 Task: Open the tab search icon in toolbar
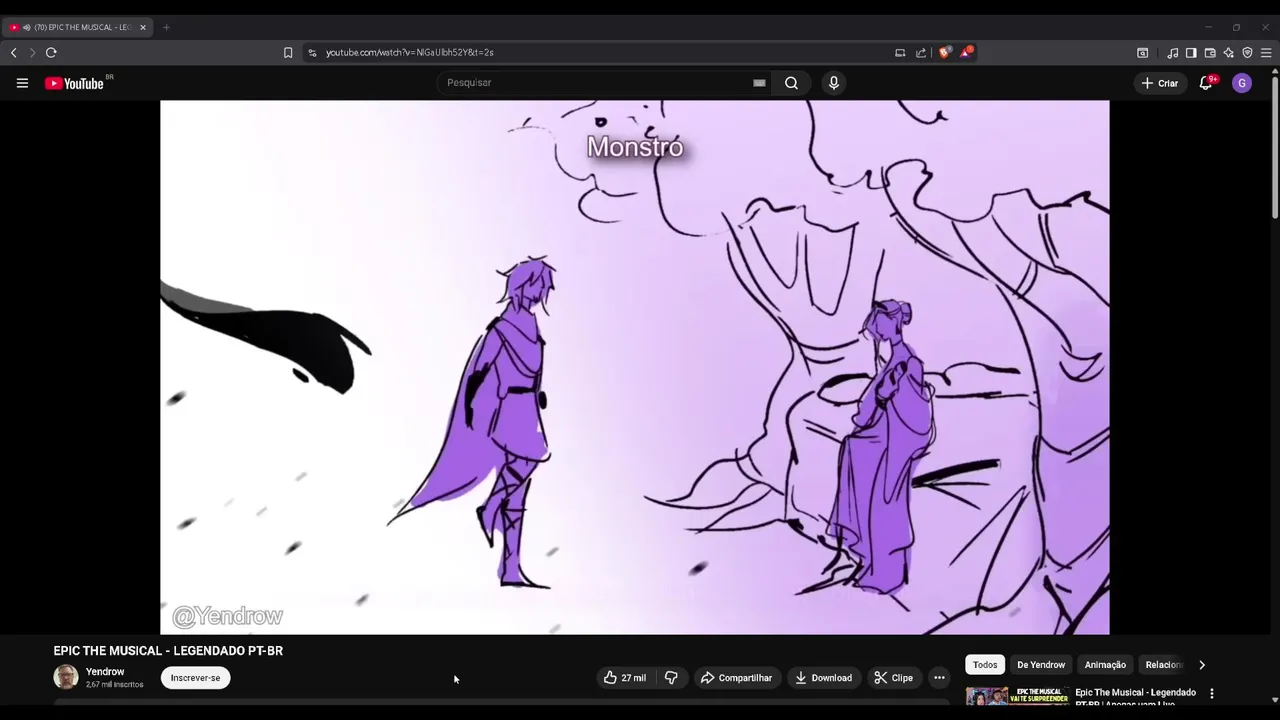point(1143,52)
